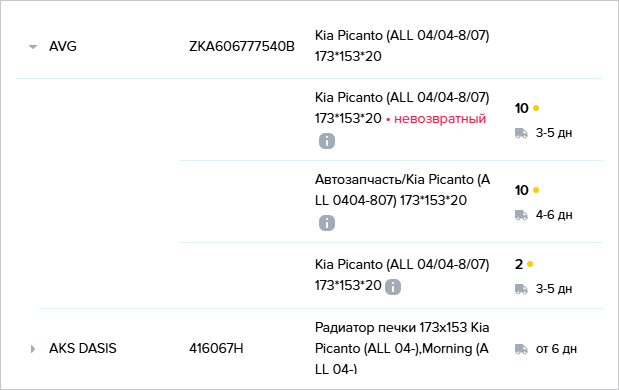
Task: Click the red невозвратный label
Action: pyautogui.click(x=440, y=118)
